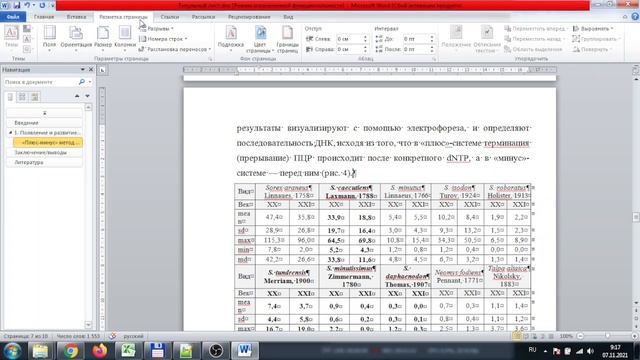Open Границы страниц (Page Borders) dialog
The height and width of the screenshot is (360, 640).
[x=287, y=39]
